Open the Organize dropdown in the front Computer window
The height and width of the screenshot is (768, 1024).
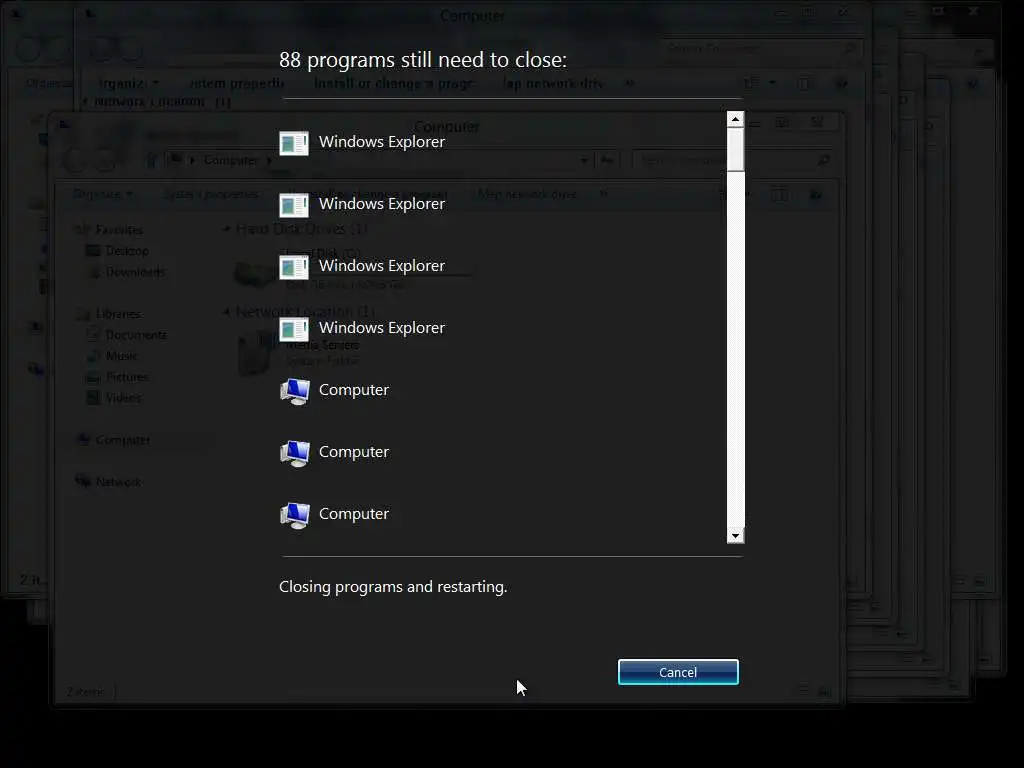103,194
